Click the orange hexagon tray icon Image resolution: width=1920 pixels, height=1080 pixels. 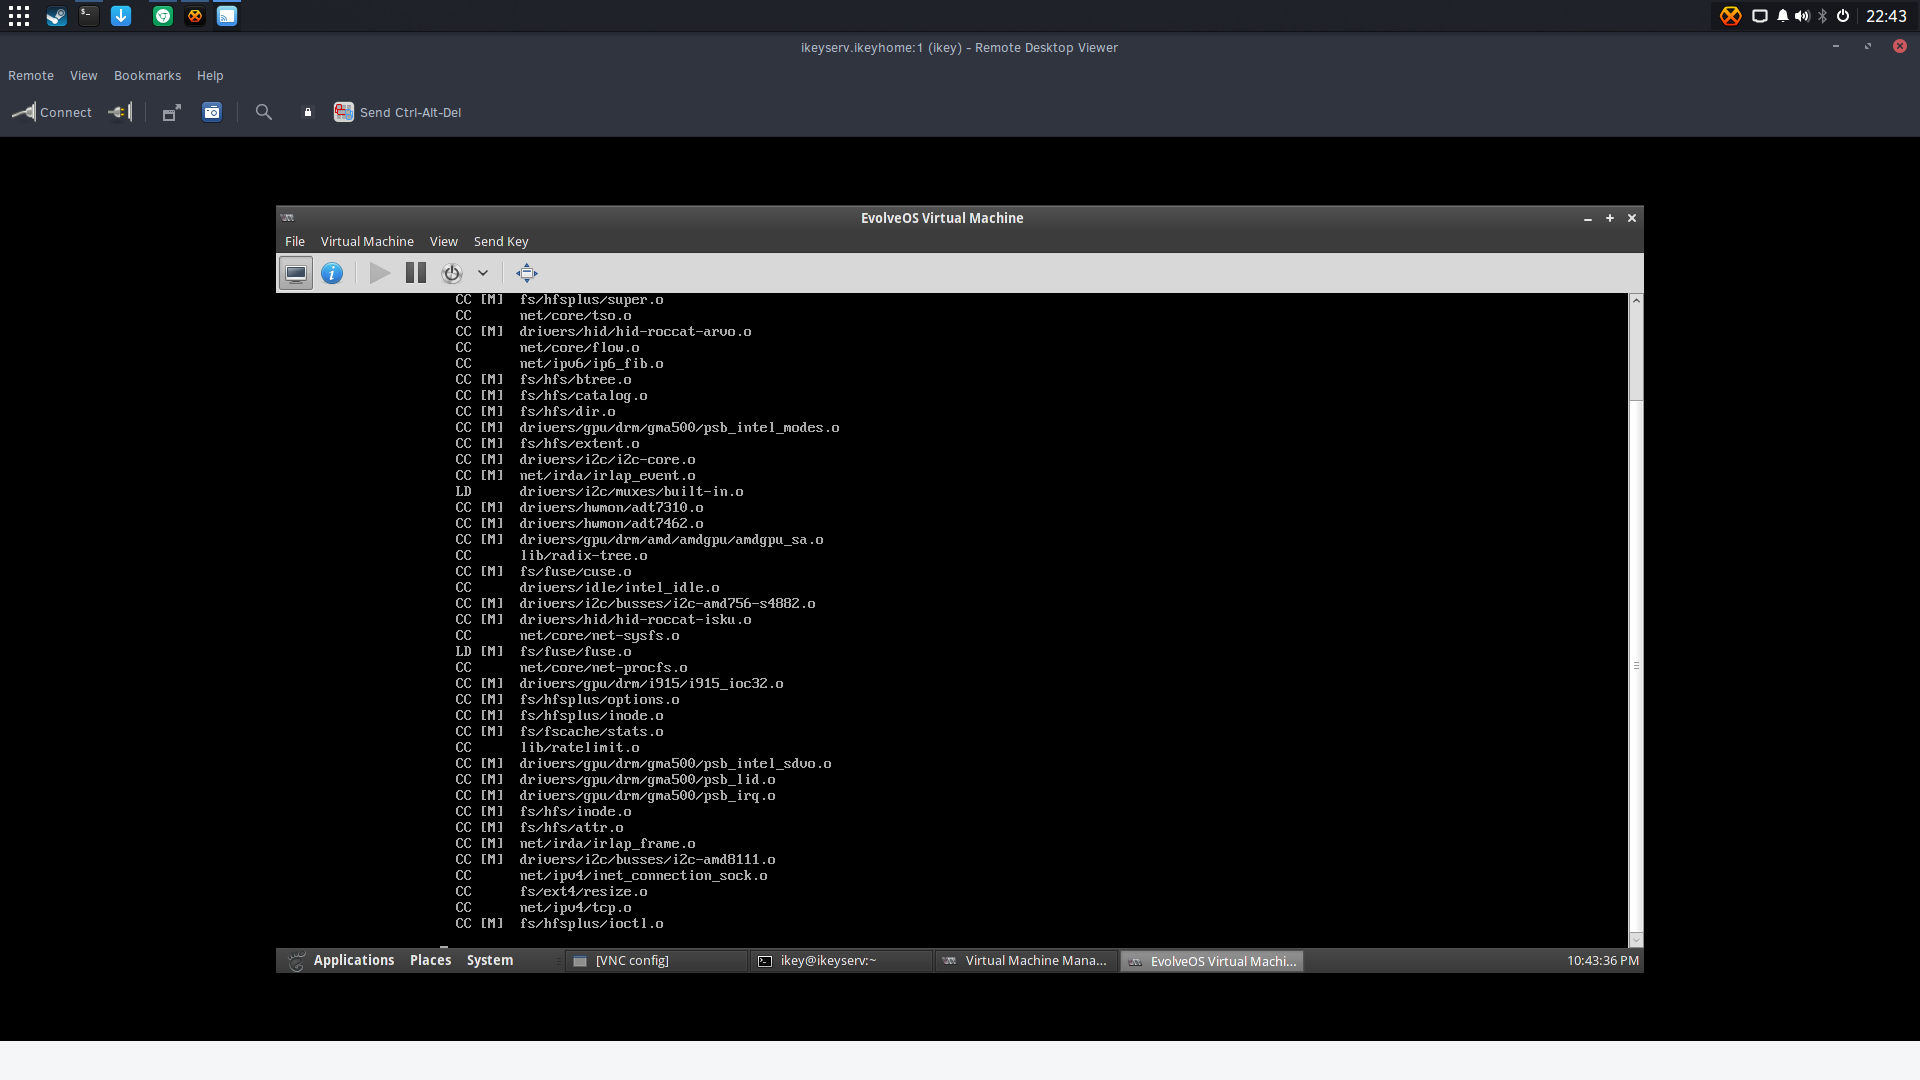[1730, 16]
